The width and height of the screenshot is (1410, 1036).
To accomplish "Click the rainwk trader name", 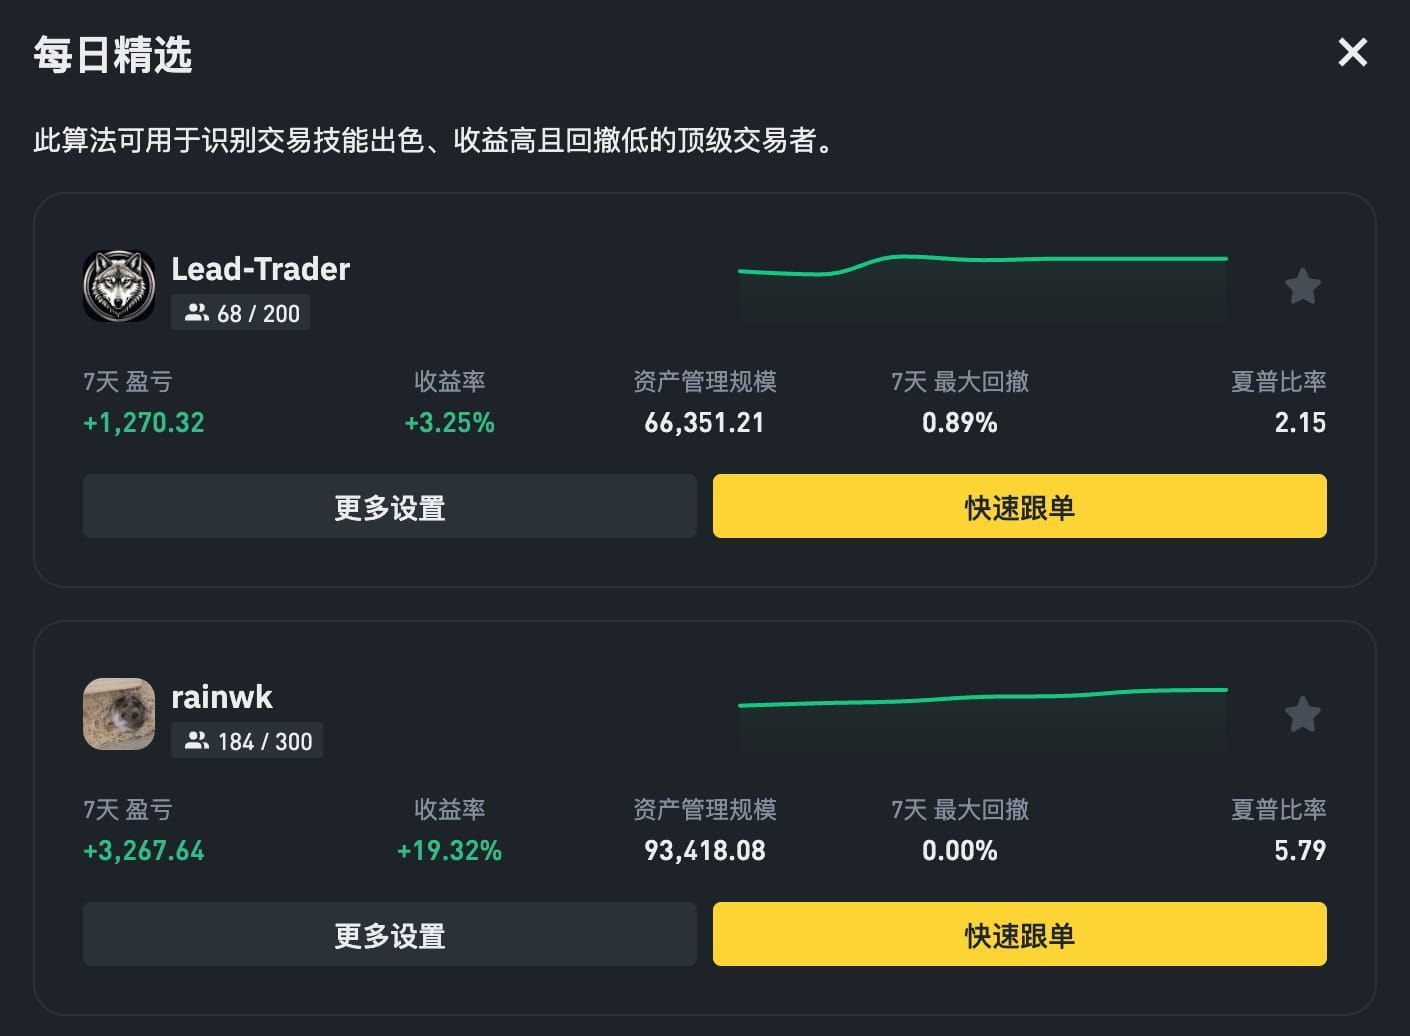I will (221, 697).
